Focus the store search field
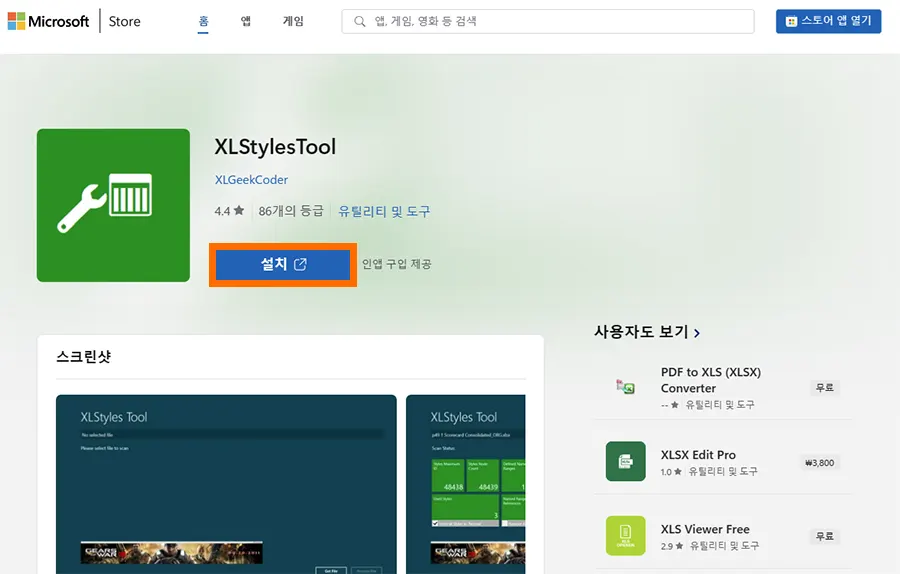This screenshot has height=574, width=900. coord(548,21)
